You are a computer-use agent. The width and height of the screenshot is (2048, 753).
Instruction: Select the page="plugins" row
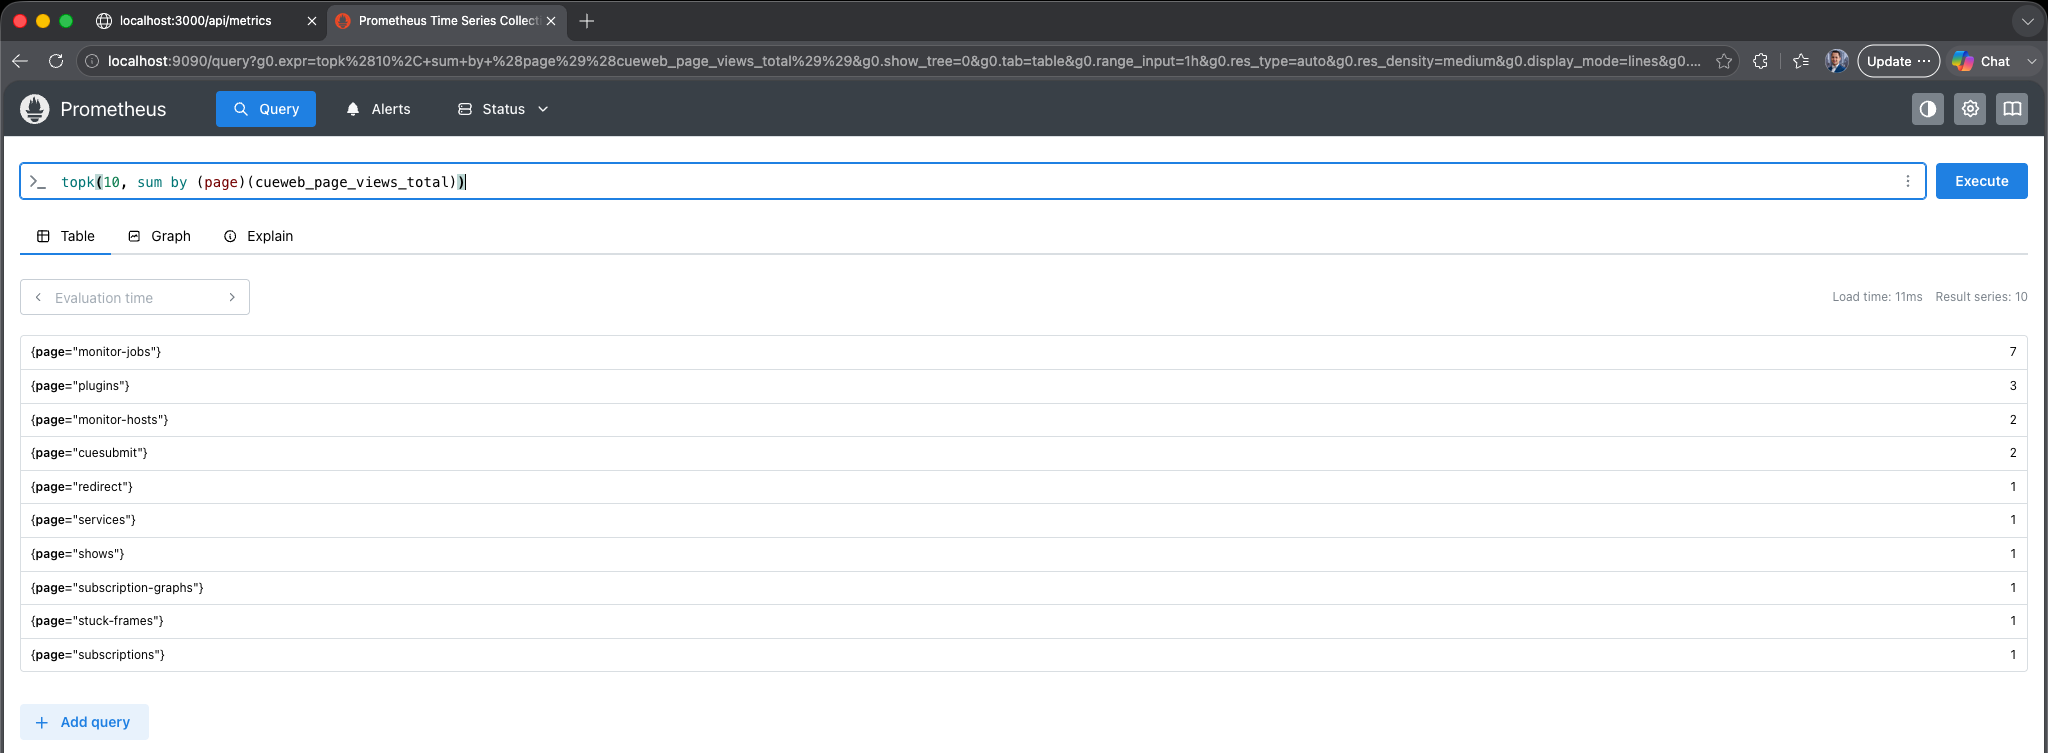pos(1023,386)
